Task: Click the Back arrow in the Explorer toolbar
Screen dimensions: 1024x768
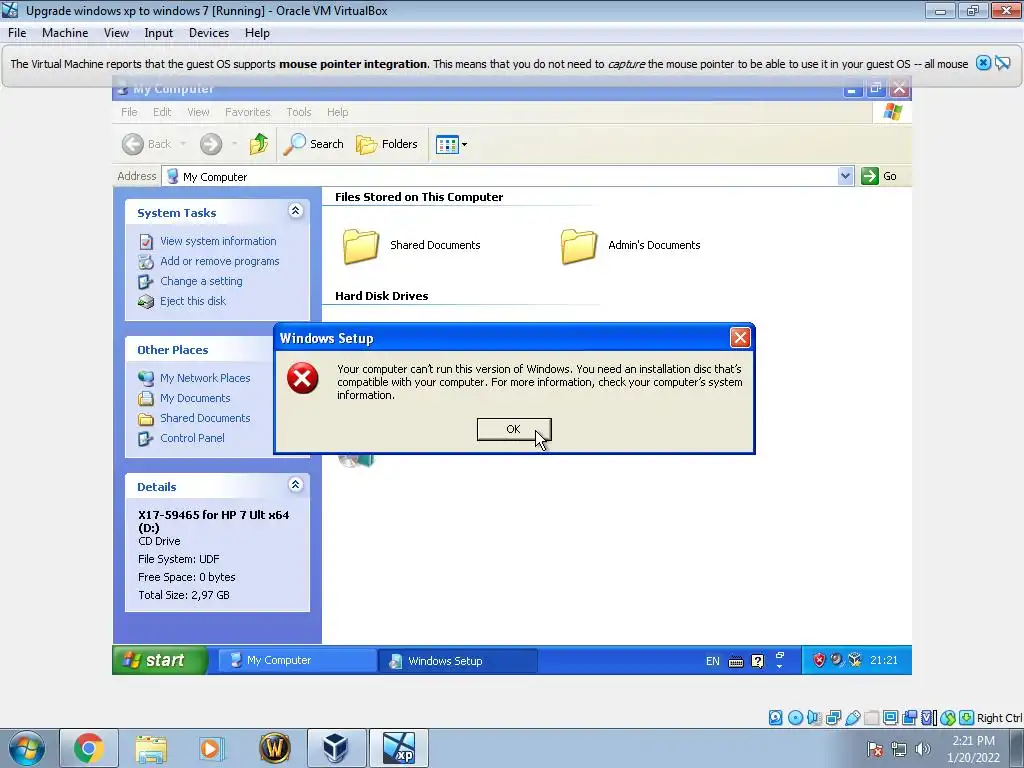Action: [x=133, y=144]
